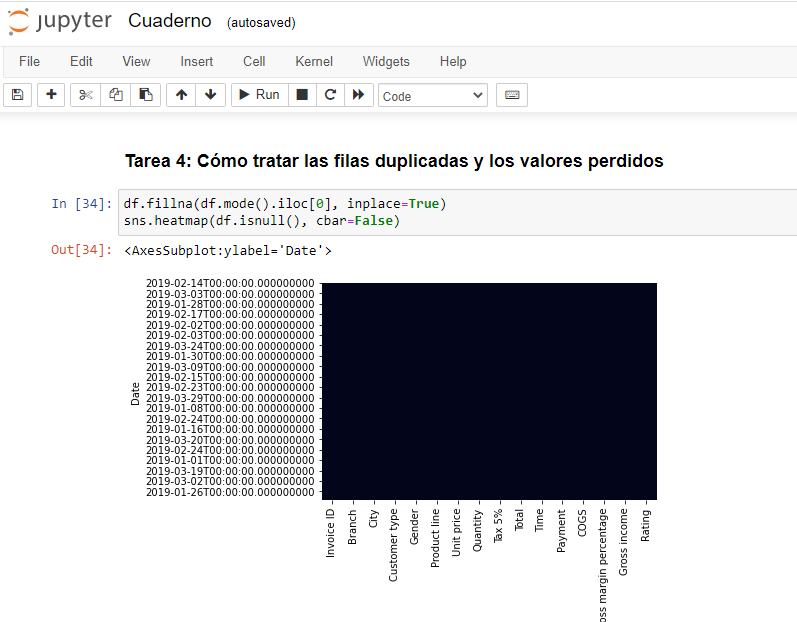Click the Time x-axis label

(539, 520)
